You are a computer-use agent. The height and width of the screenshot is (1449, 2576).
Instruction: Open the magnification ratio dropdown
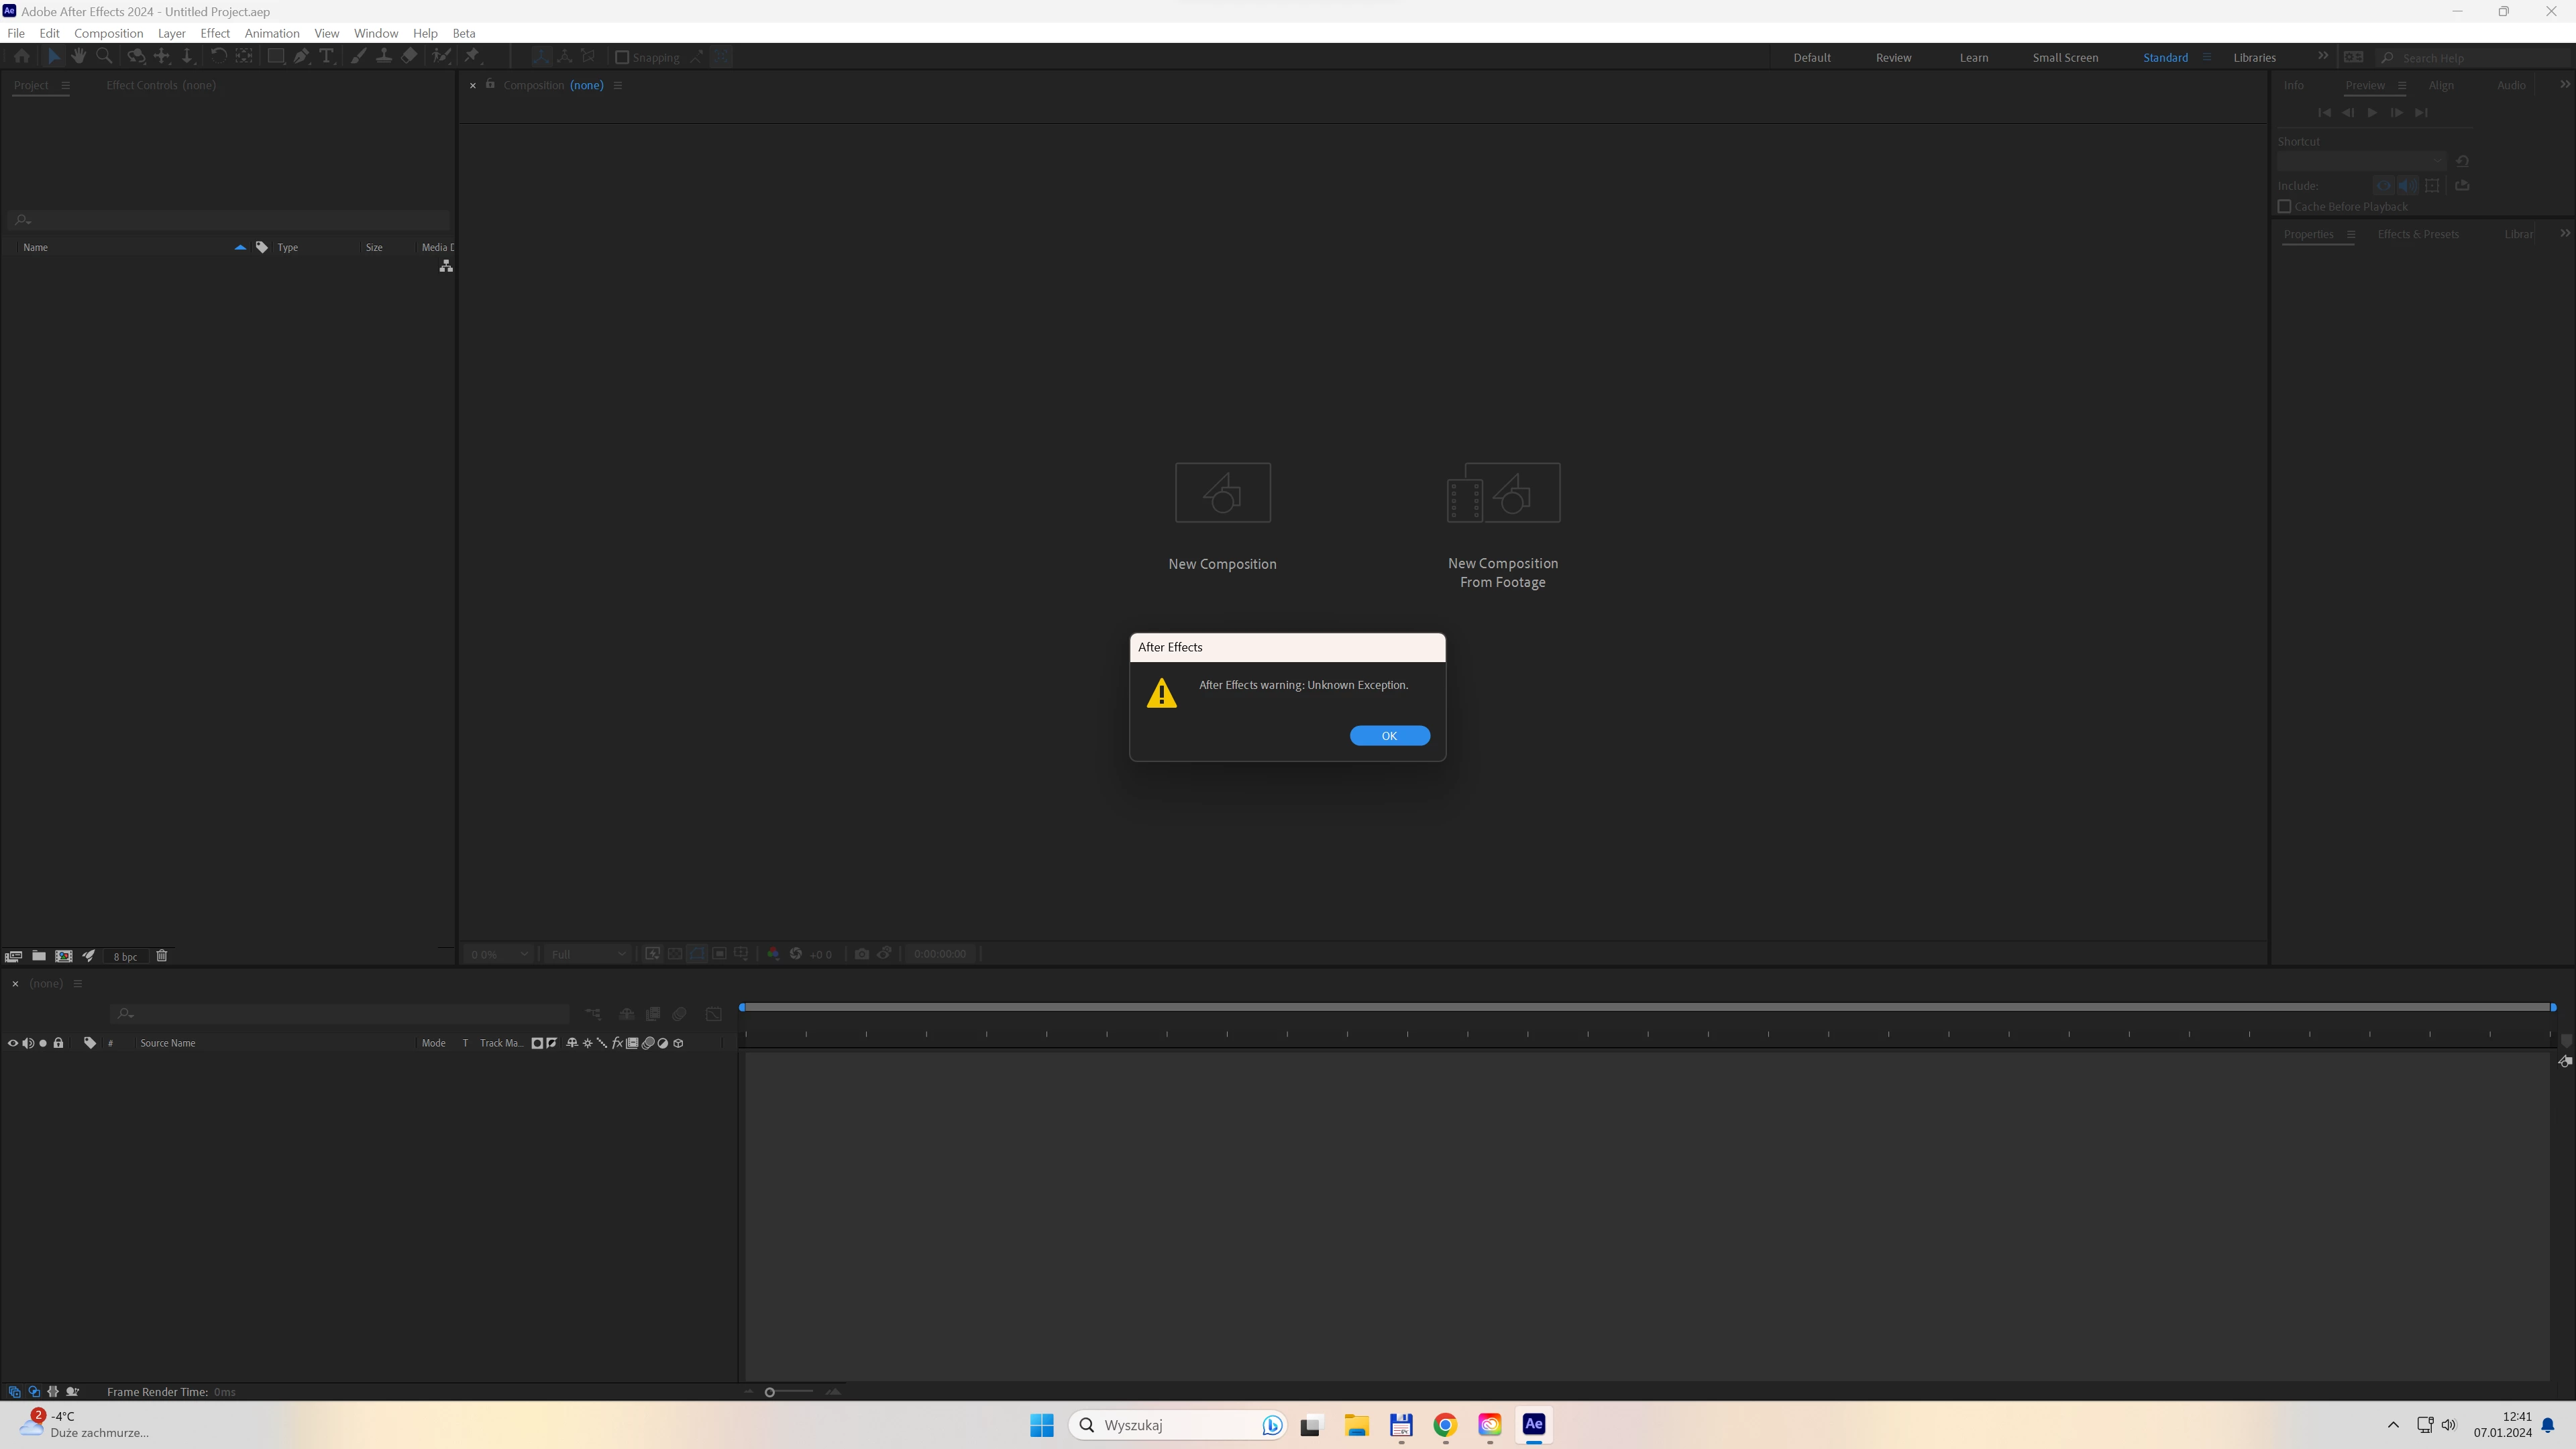coord(499,954)
